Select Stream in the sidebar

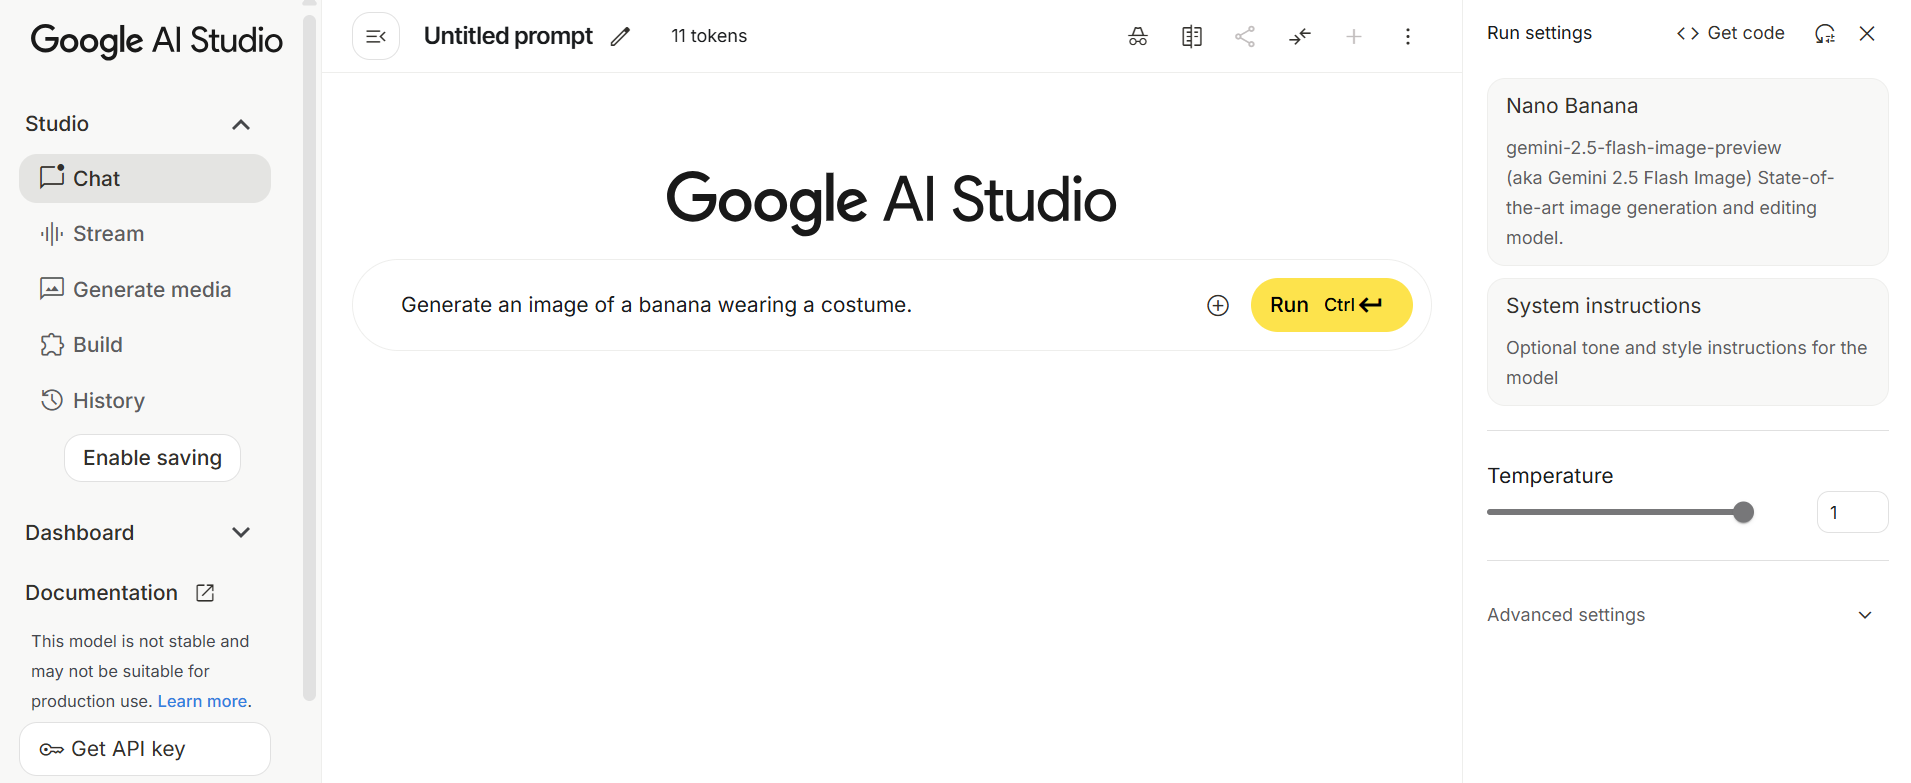145,234
